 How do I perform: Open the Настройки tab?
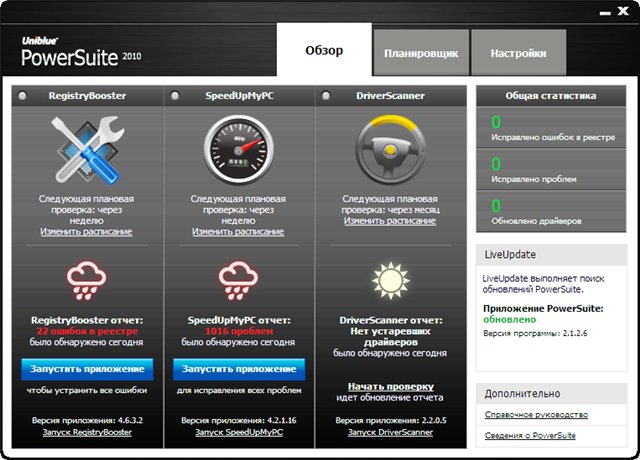pos(518,53)
